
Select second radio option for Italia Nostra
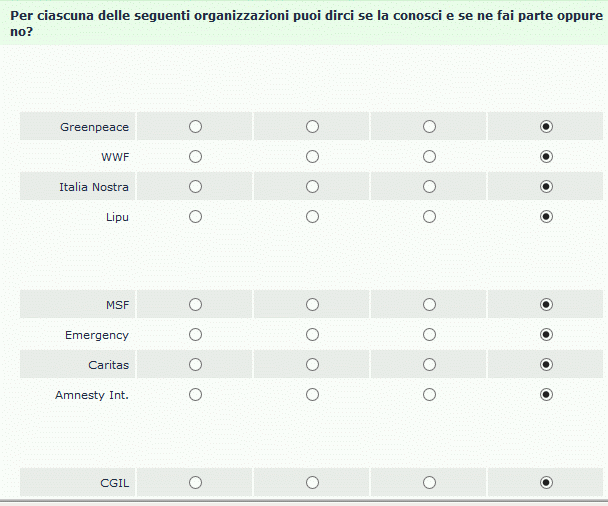pos(313,186)
